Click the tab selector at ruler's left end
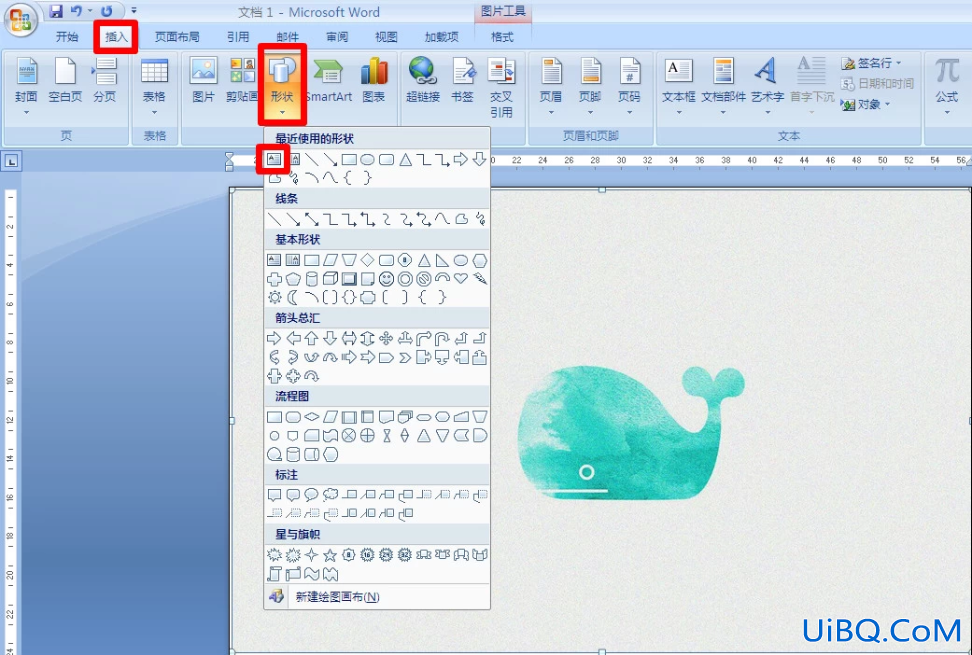Viewport: 972px width, 655px height. pyautogui.click(x=11, y=161)
